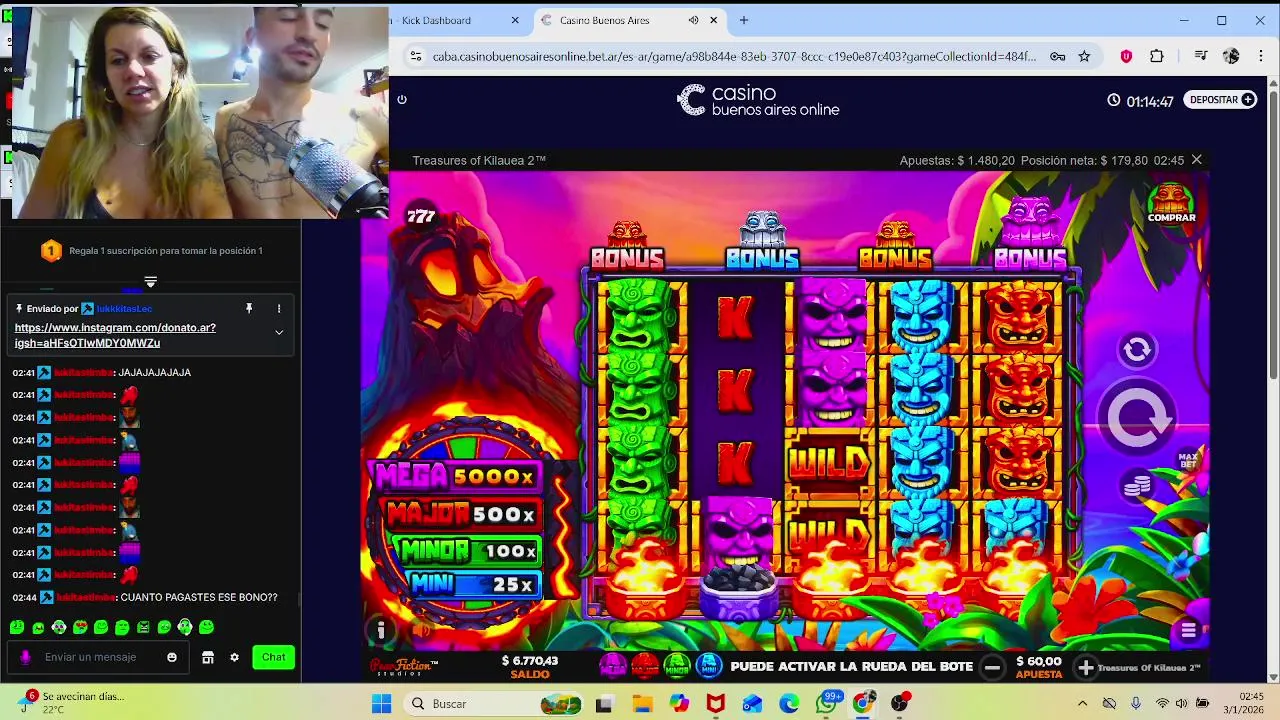This screenshot has width=1280, height=720.
Task: Click the purple microphone icon in chat input
Action: [x=25, y=657]
